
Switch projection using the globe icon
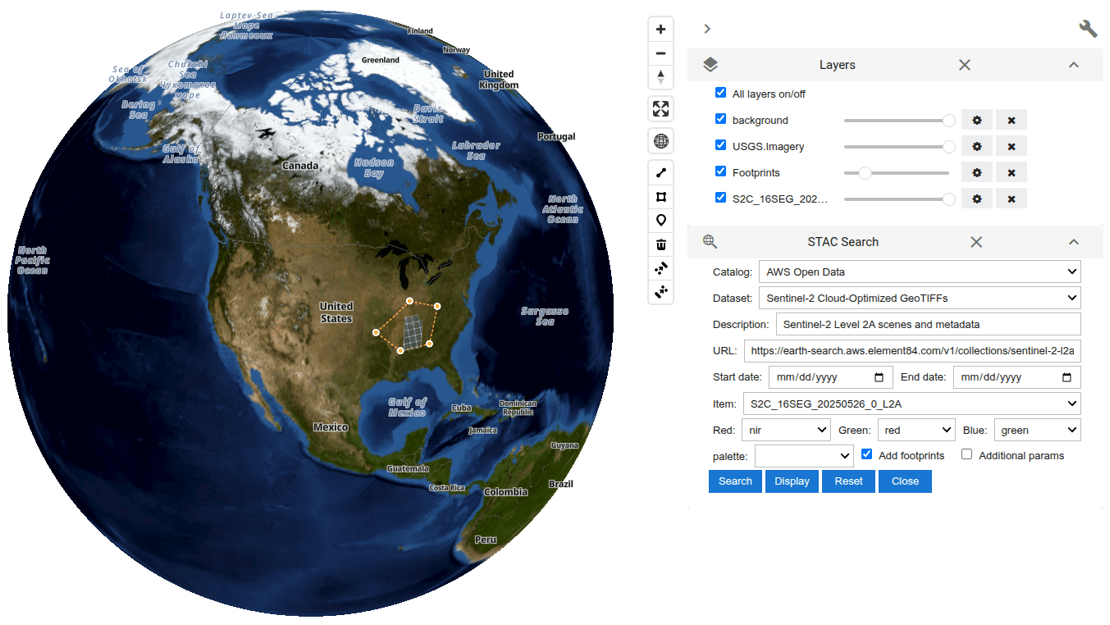[661, 141]
